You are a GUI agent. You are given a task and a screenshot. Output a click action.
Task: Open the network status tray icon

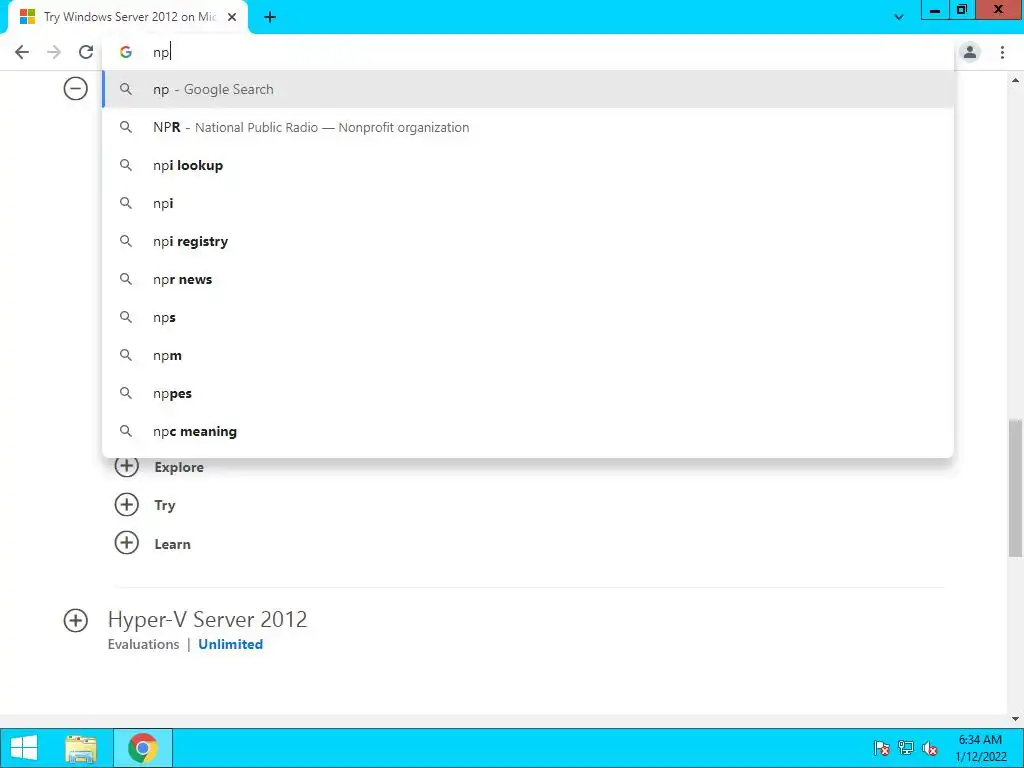(x=905, y=748)
